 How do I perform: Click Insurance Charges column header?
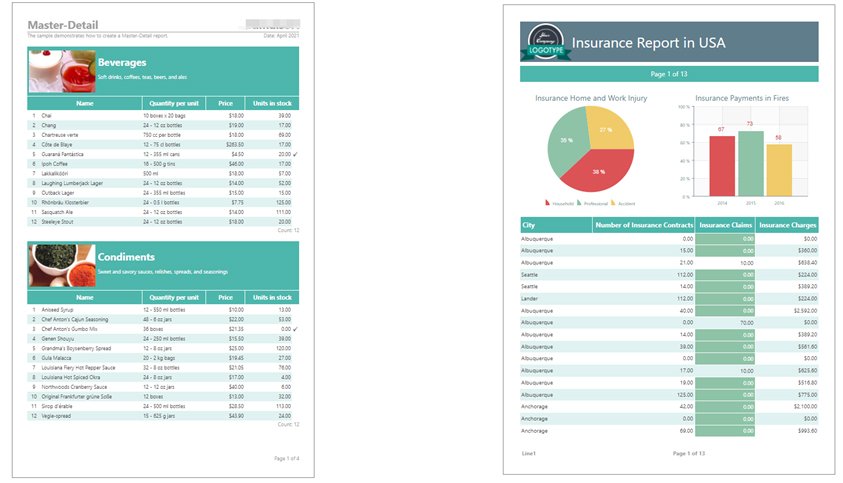[788, 225]
